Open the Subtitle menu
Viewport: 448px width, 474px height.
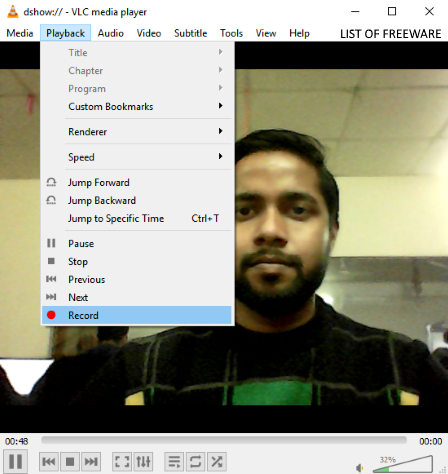pos(190,33)
